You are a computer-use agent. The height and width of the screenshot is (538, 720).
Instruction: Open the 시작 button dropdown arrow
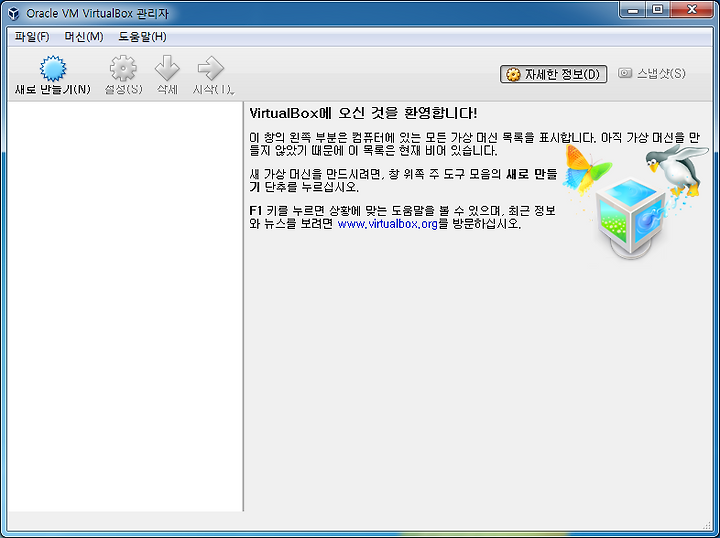[233, 93]
